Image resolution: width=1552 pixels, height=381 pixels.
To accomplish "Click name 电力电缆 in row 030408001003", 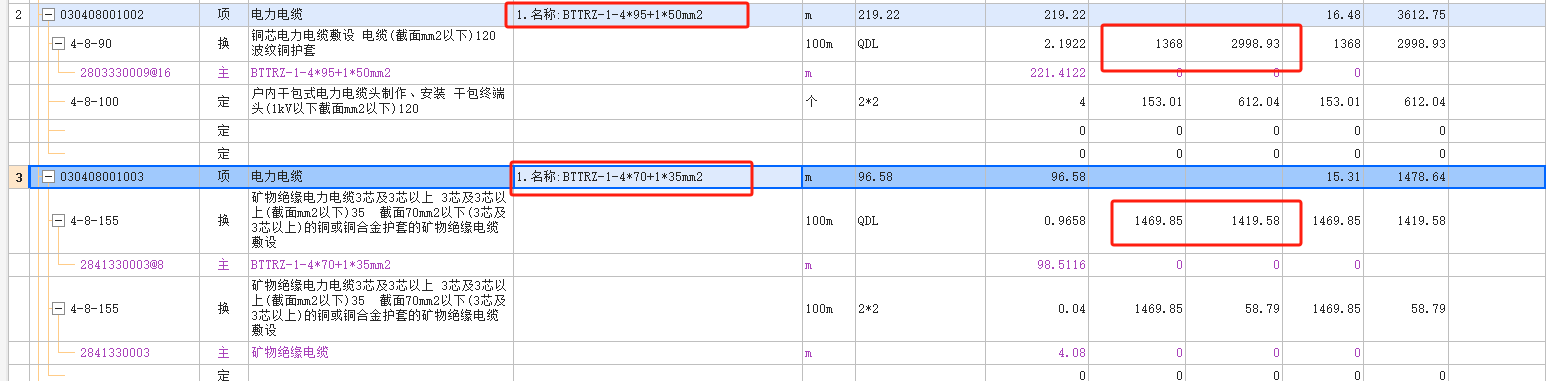I will coord(277,177).
